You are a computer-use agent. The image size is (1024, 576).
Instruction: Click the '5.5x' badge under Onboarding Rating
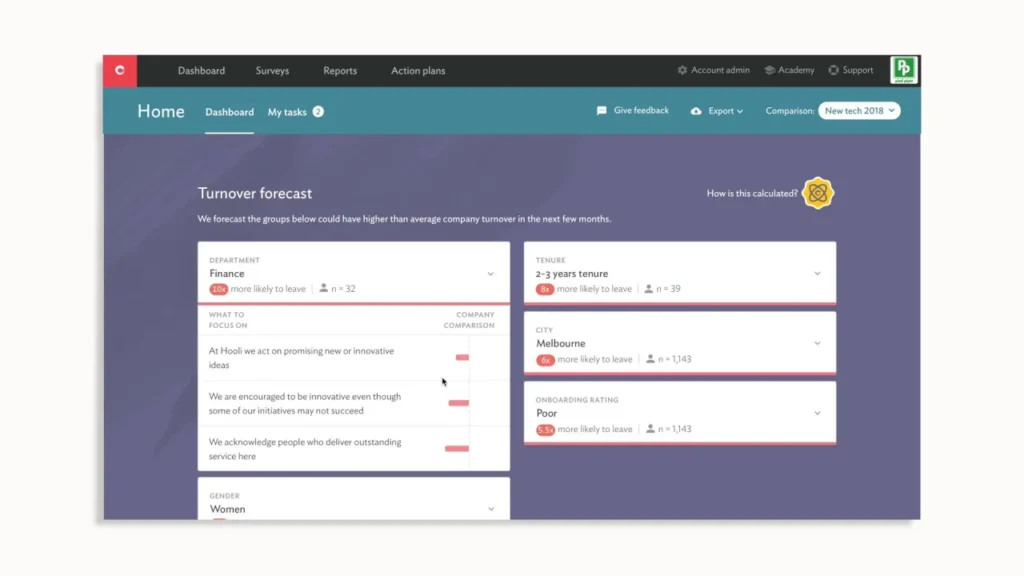[546, 428]
